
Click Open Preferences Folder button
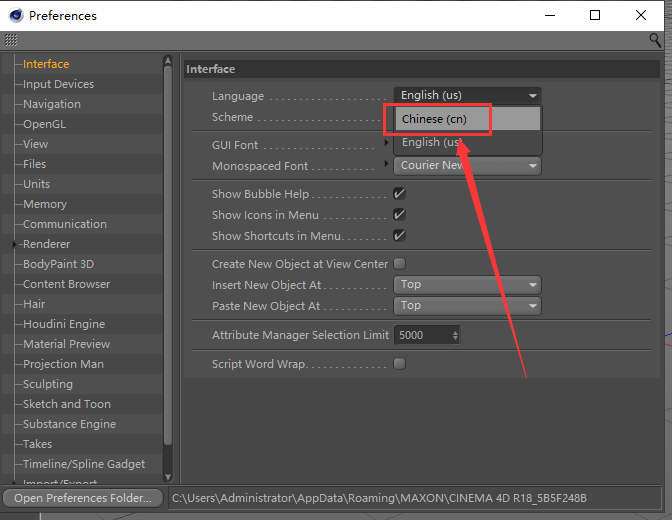click(x=82, y=497)
